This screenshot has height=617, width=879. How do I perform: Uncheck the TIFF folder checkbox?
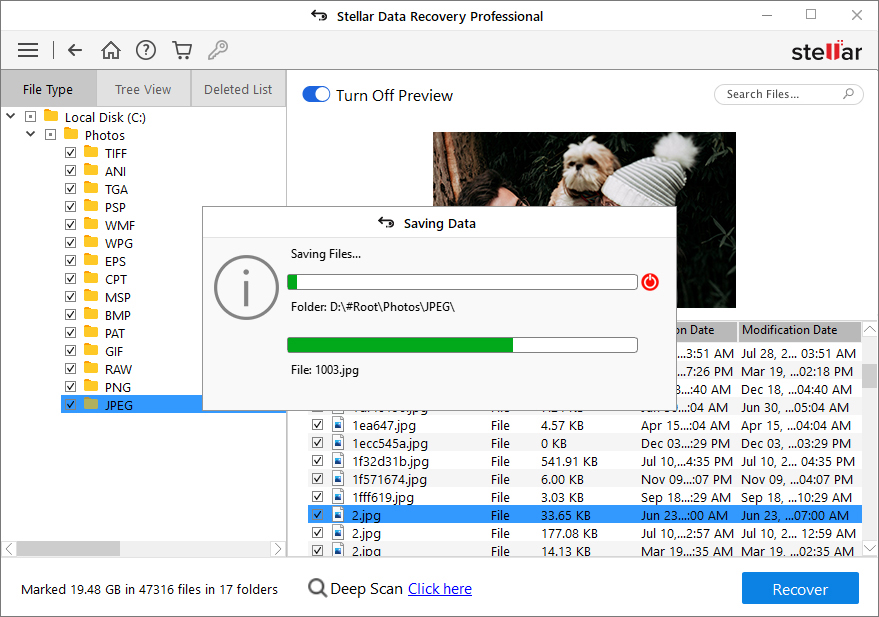pos(70,153)
